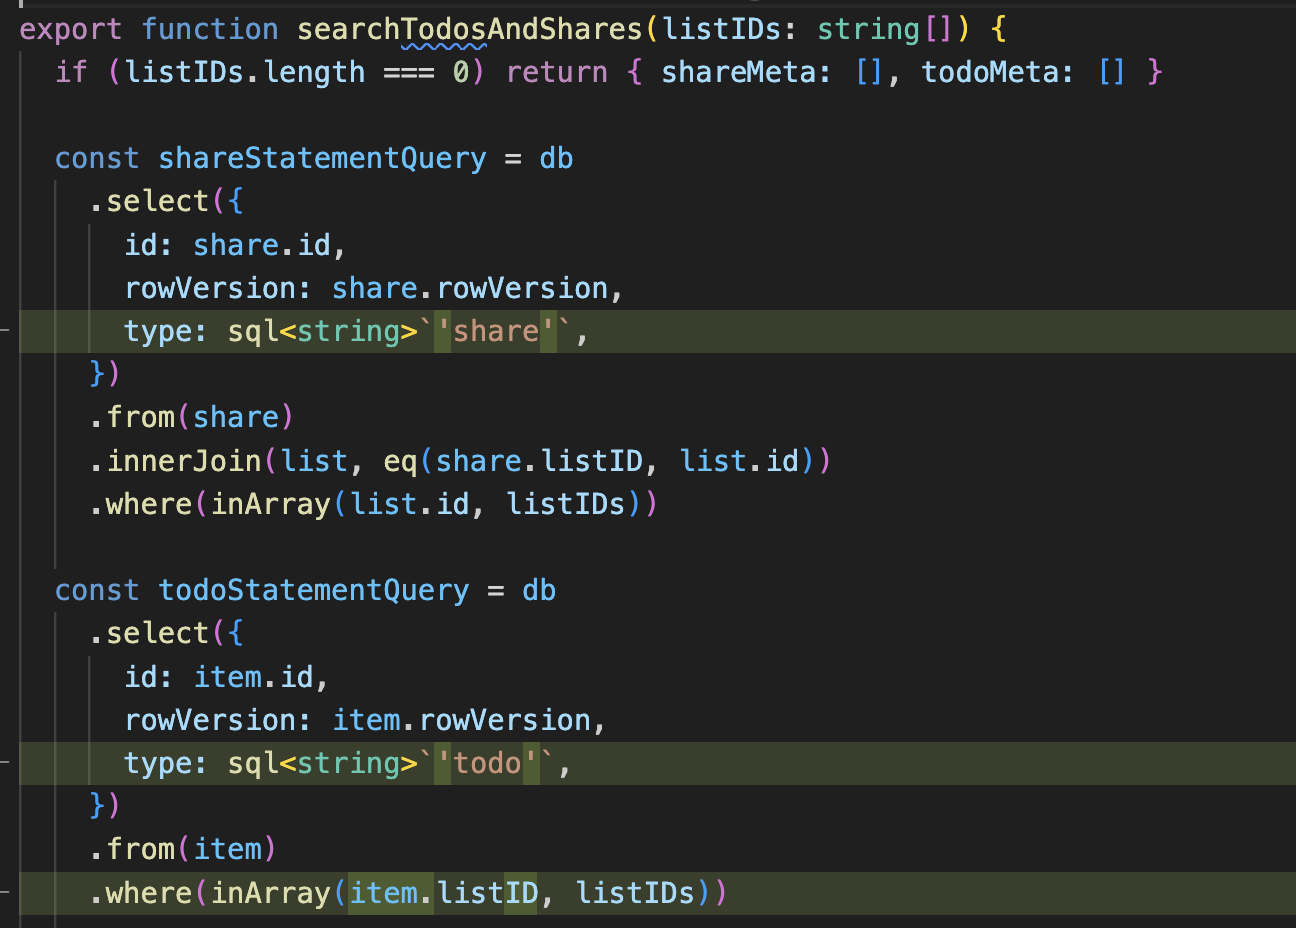The height and width of the screenshot is (928, 1296).
Task: Click the 'shareMeta:' property
Action: click(x=747, y=72)
